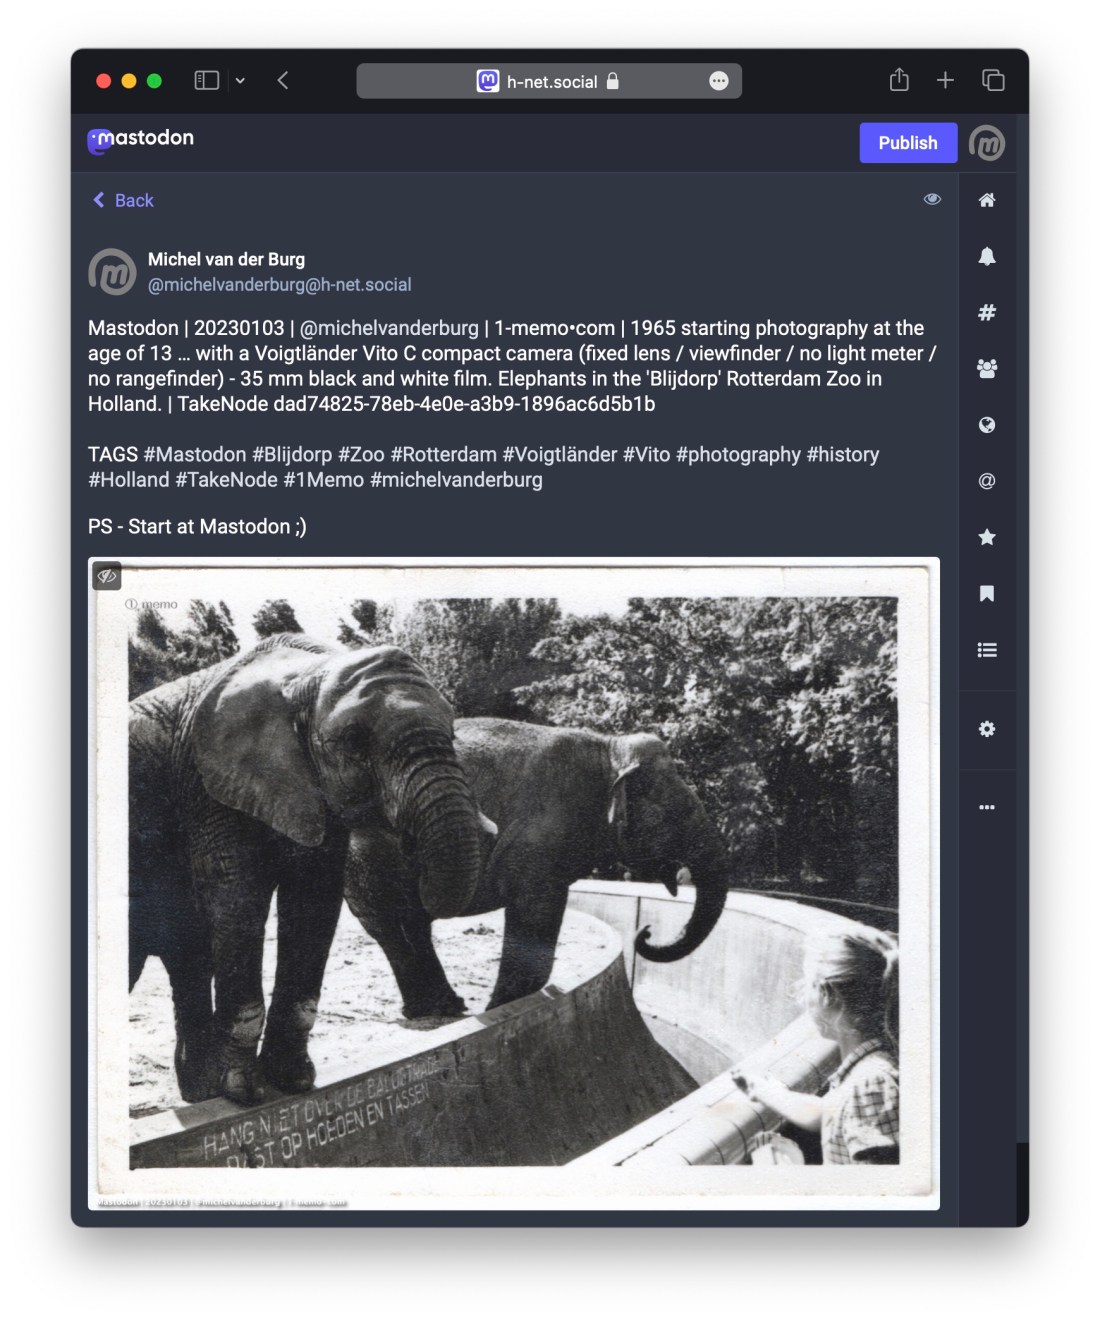Expand the sidebar dropdown chevron
The image size is (1100, 1321).
240,81
